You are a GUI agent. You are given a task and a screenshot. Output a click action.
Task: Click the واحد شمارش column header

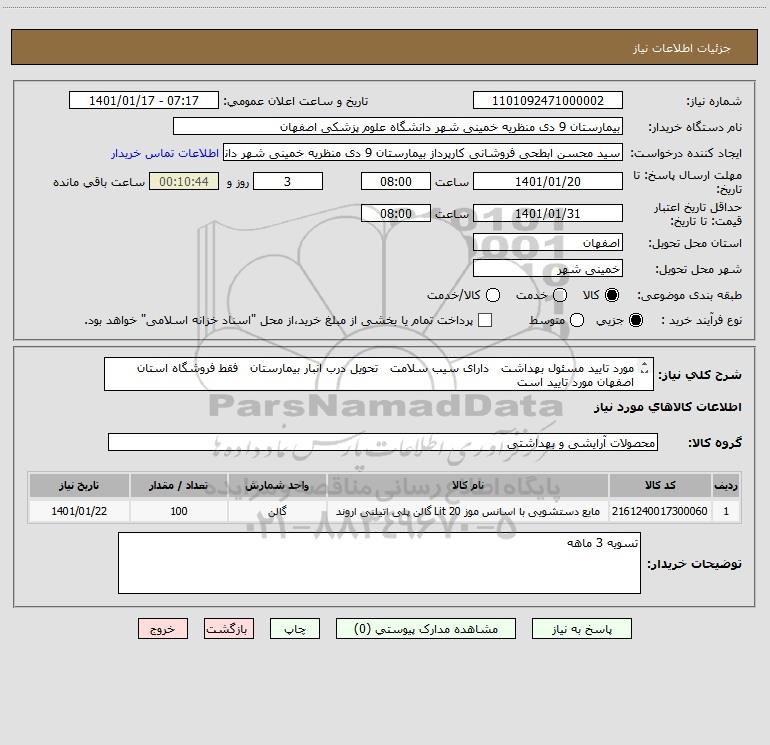point(277,485)
